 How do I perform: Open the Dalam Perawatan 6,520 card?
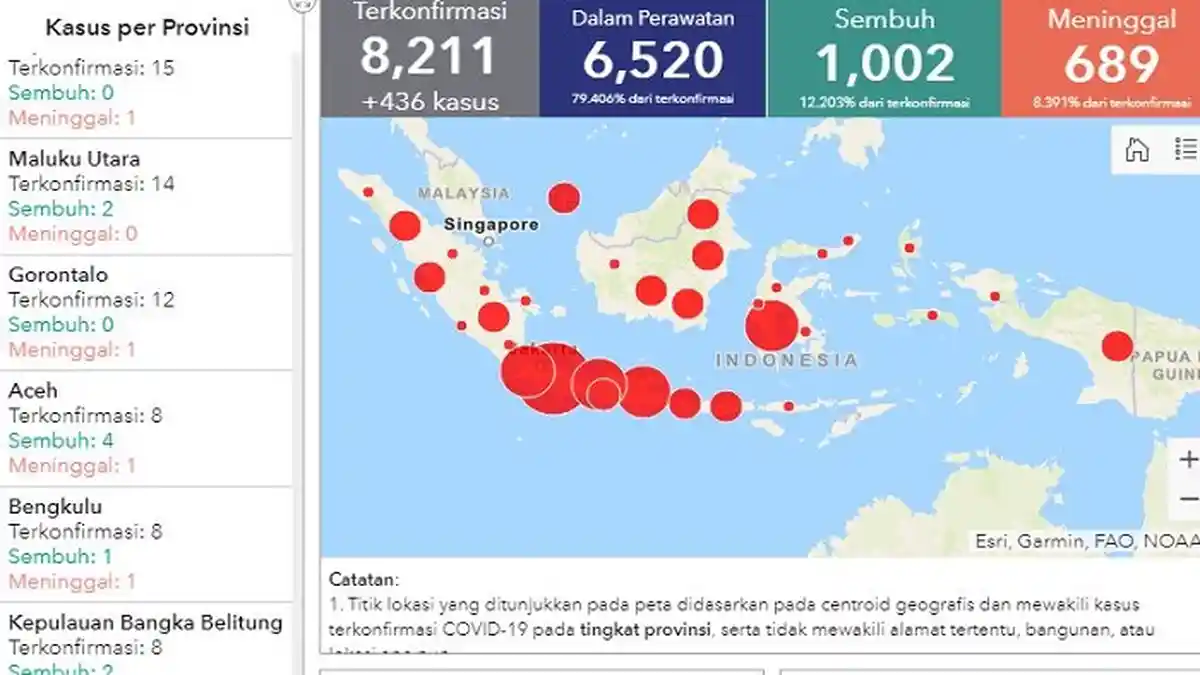click(x=653, y=58)
